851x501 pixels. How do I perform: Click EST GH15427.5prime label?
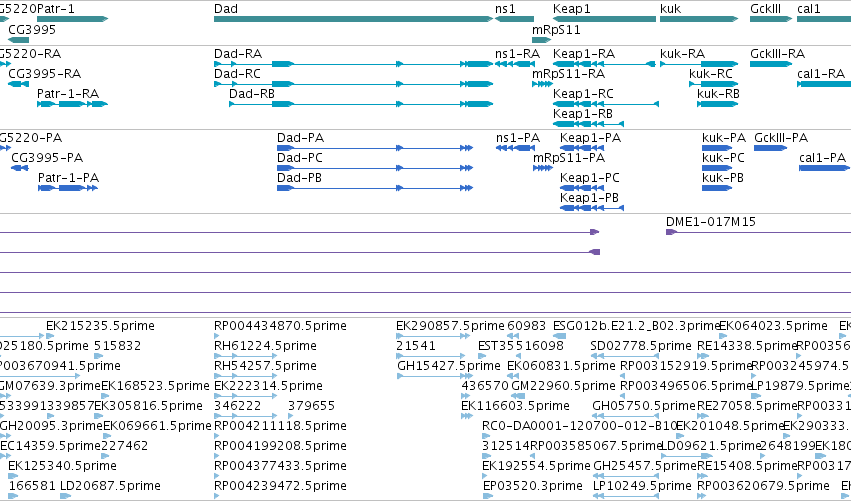[449, 366]
